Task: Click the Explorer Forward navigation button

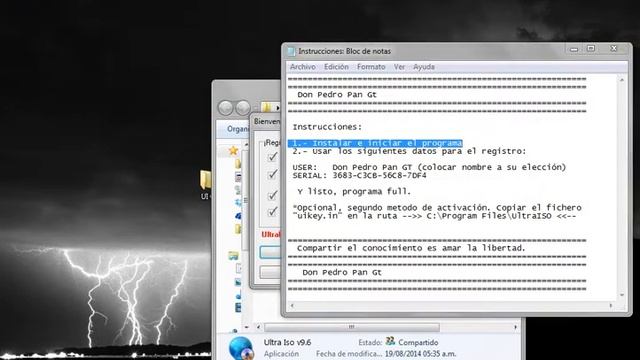Action: pyautogui.click(x=243, y=108)
